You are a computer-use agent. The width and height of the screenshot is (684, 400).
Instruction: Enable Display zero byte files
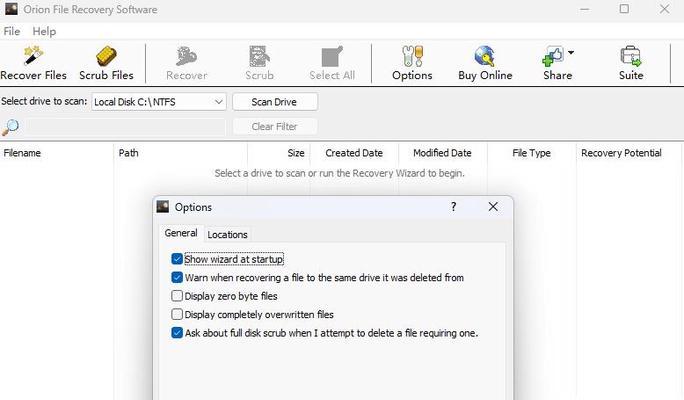pos(177,296)
